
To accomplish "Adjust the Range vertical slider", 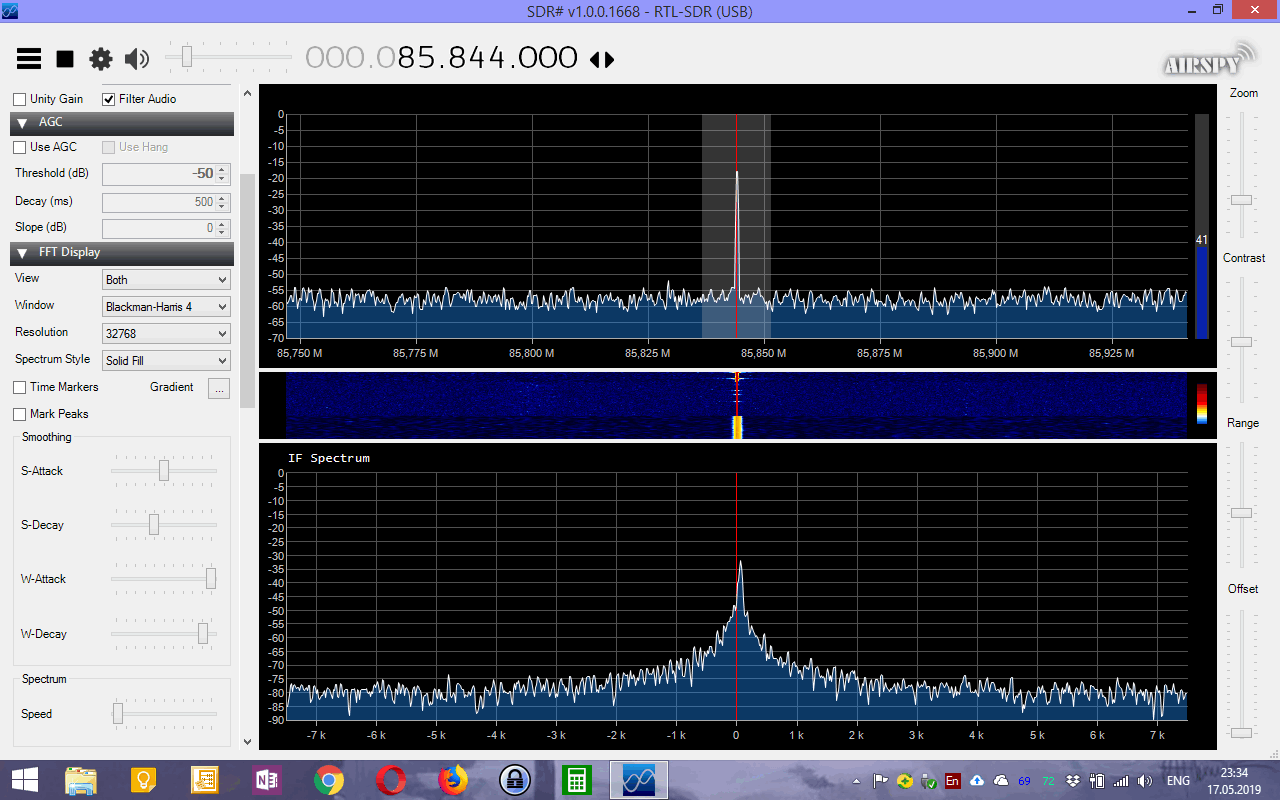I will [1241, 513].
